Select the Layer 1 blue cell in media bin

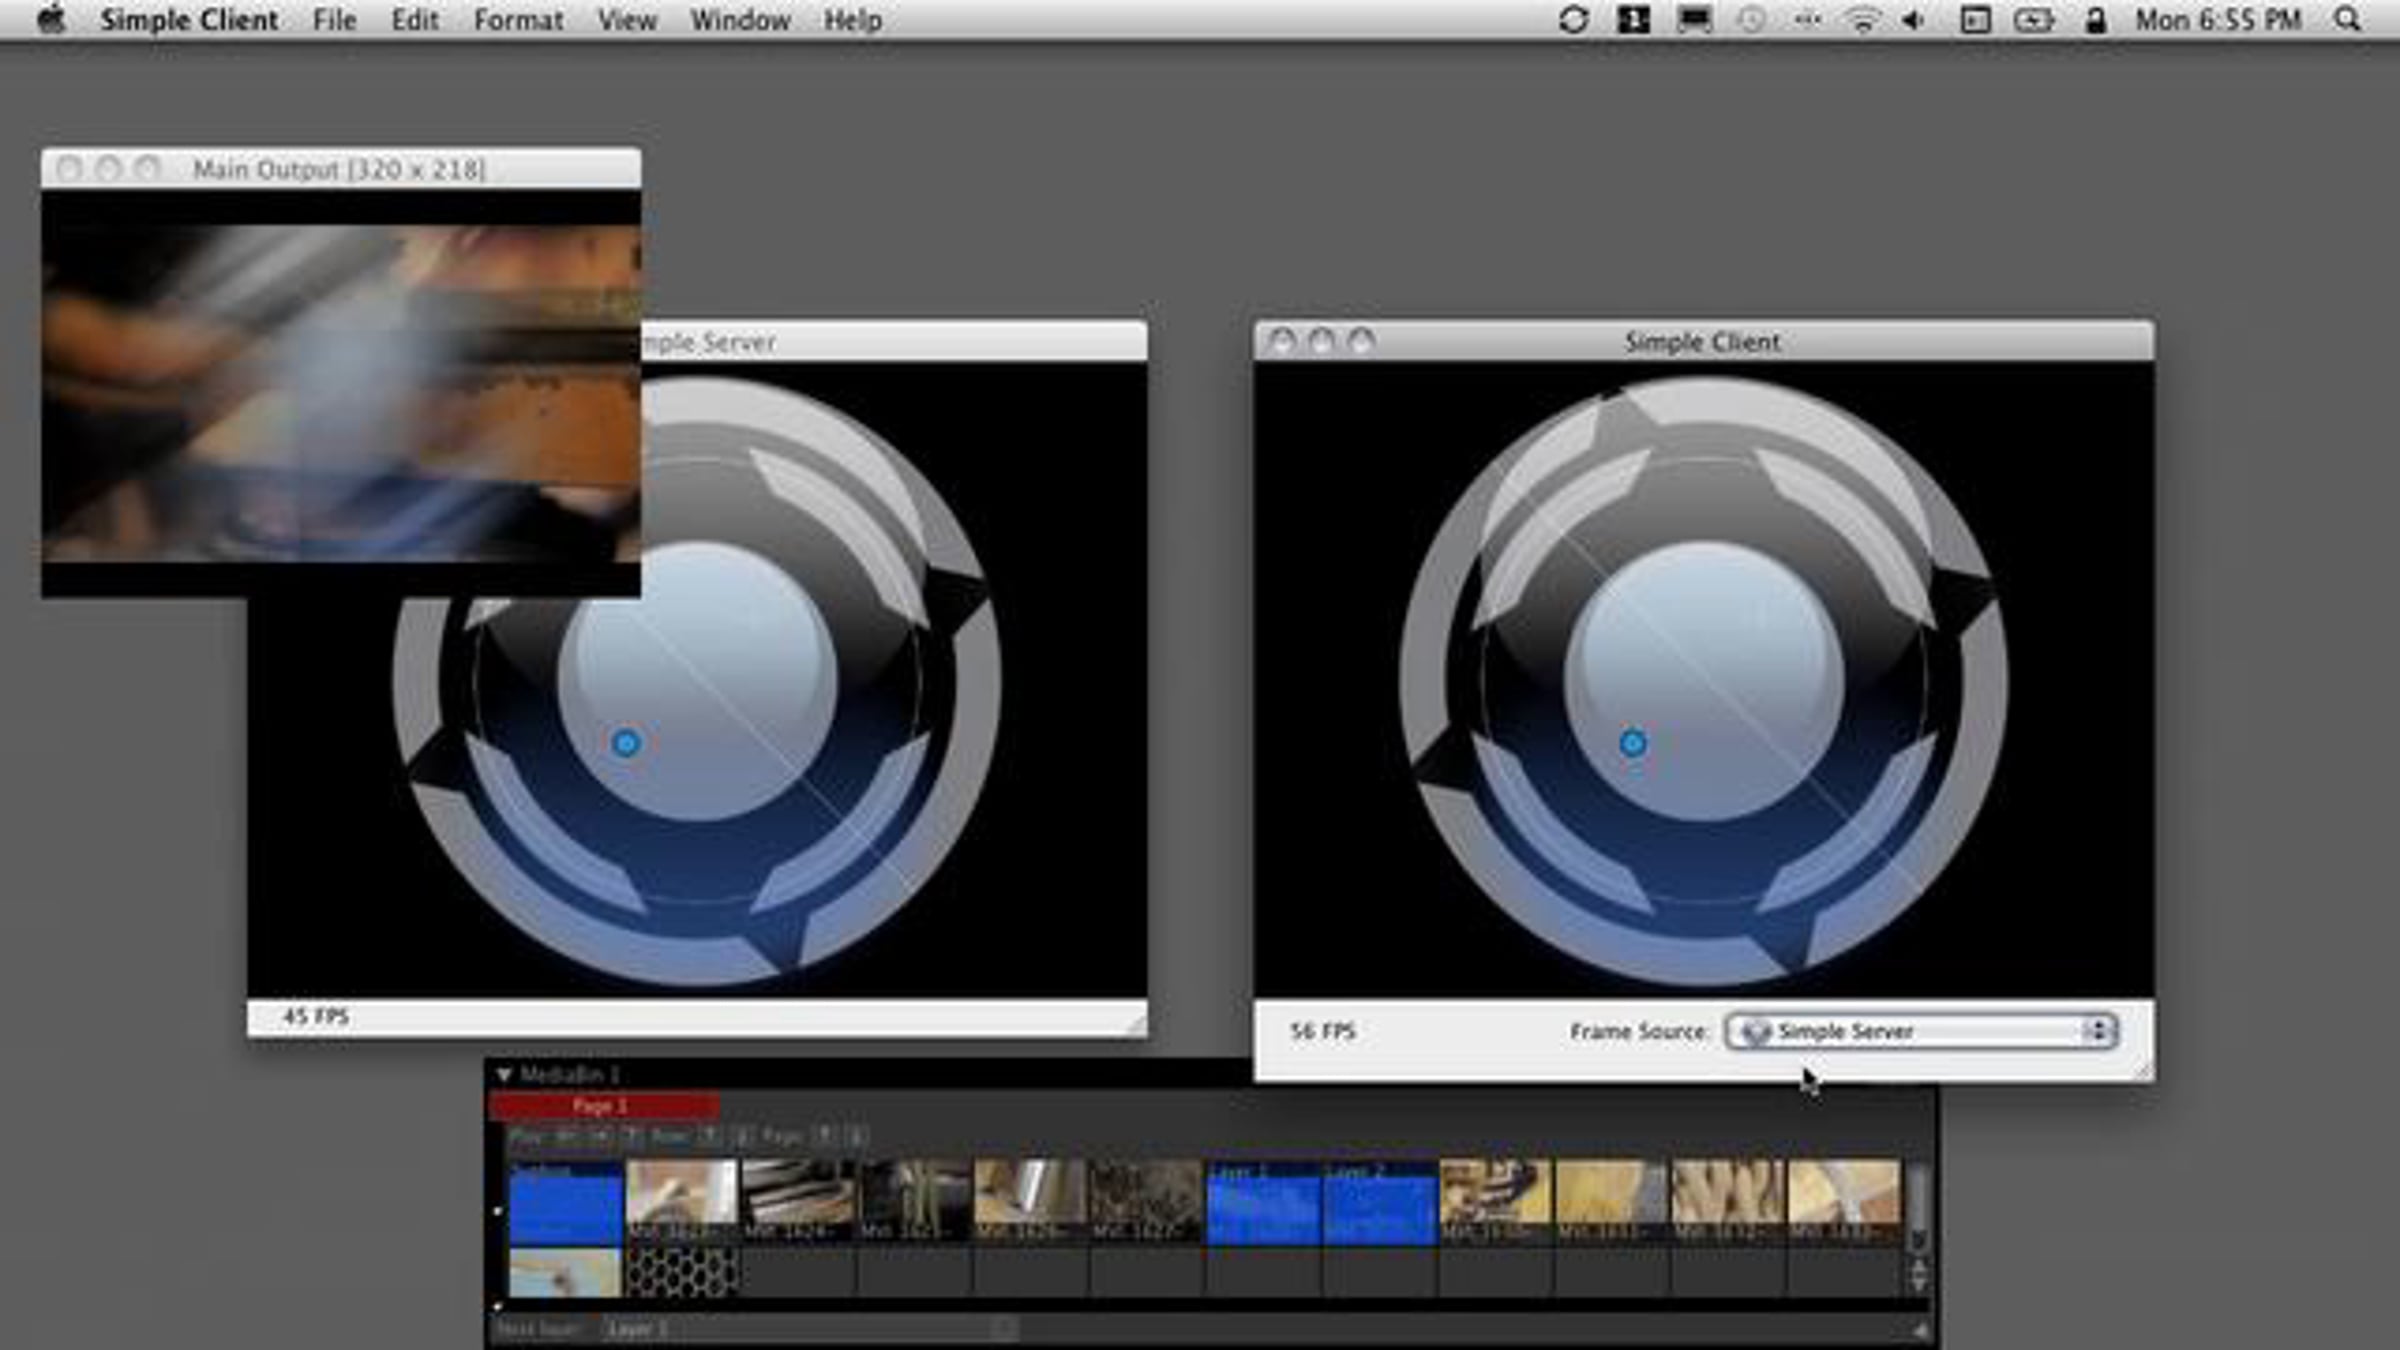click(1264, 1202)
